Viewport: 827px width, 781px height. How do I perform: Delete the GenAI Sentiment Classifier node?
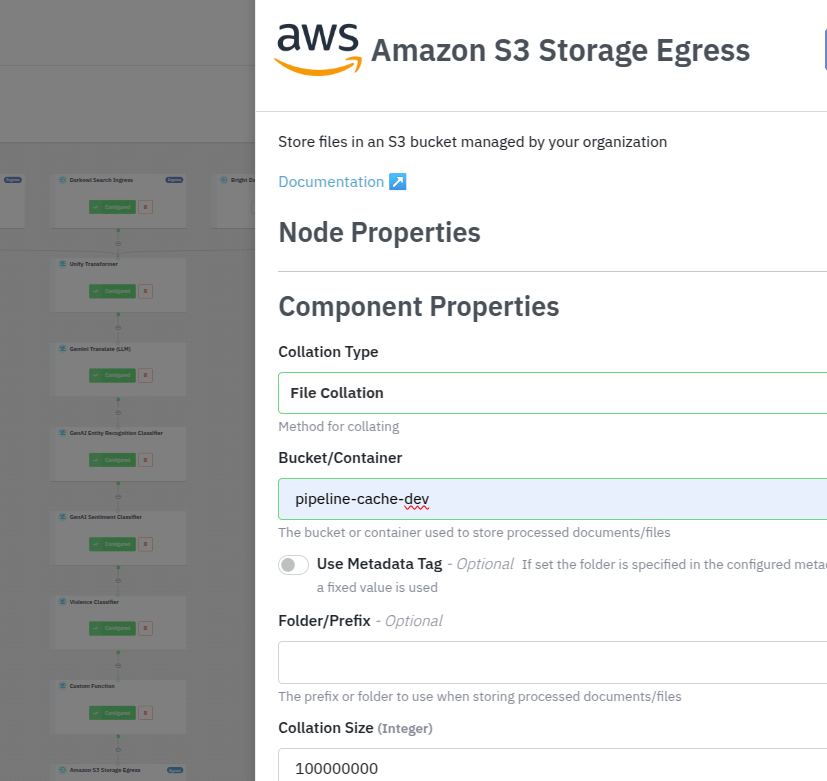145,544
